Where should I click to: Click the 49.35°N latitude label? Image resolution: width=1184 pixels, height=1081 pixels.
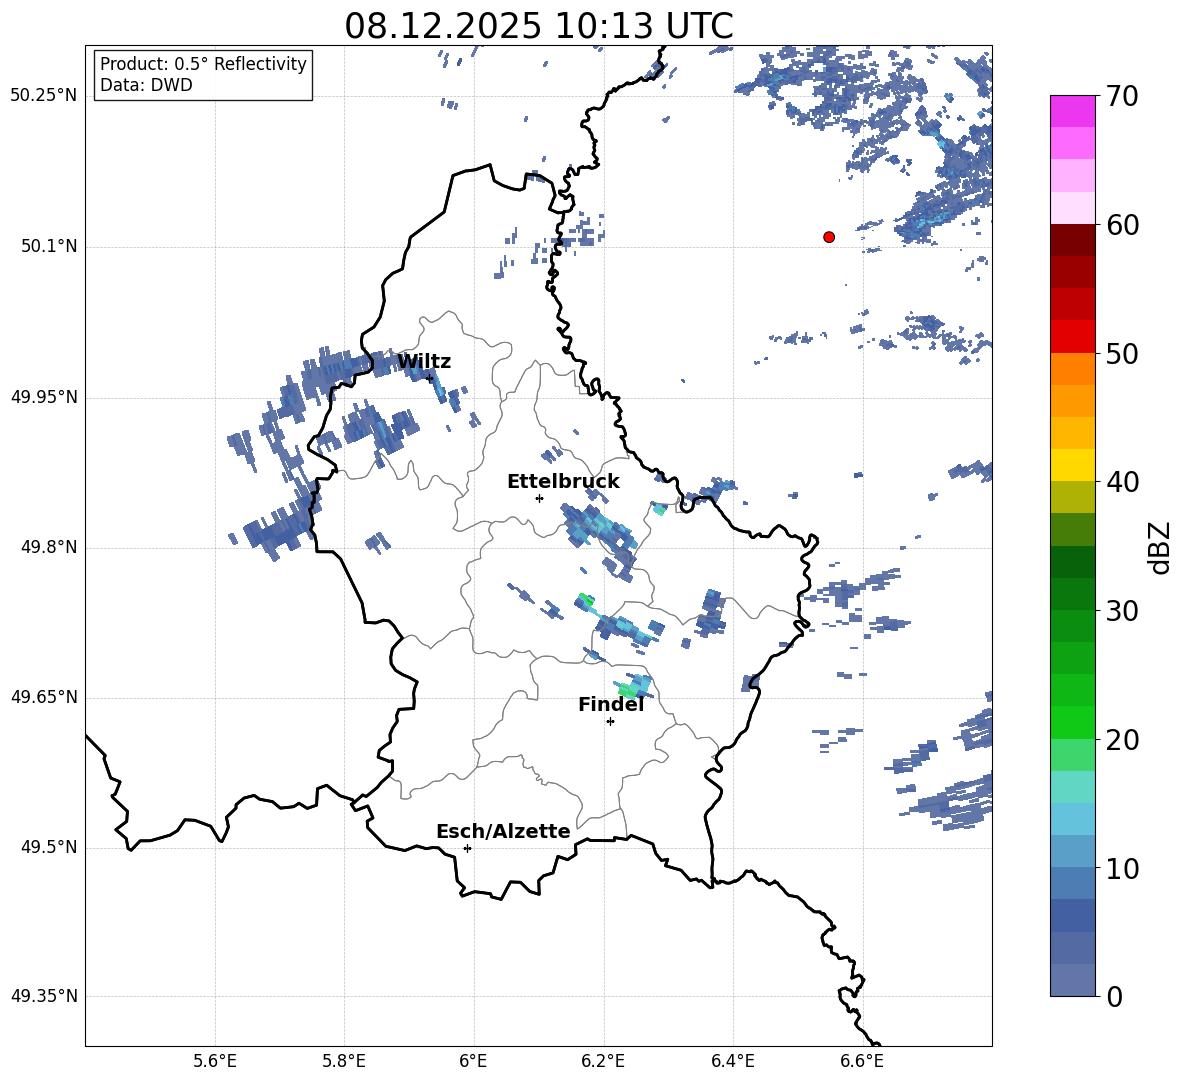pyautogui.click(x=44, y=996)
